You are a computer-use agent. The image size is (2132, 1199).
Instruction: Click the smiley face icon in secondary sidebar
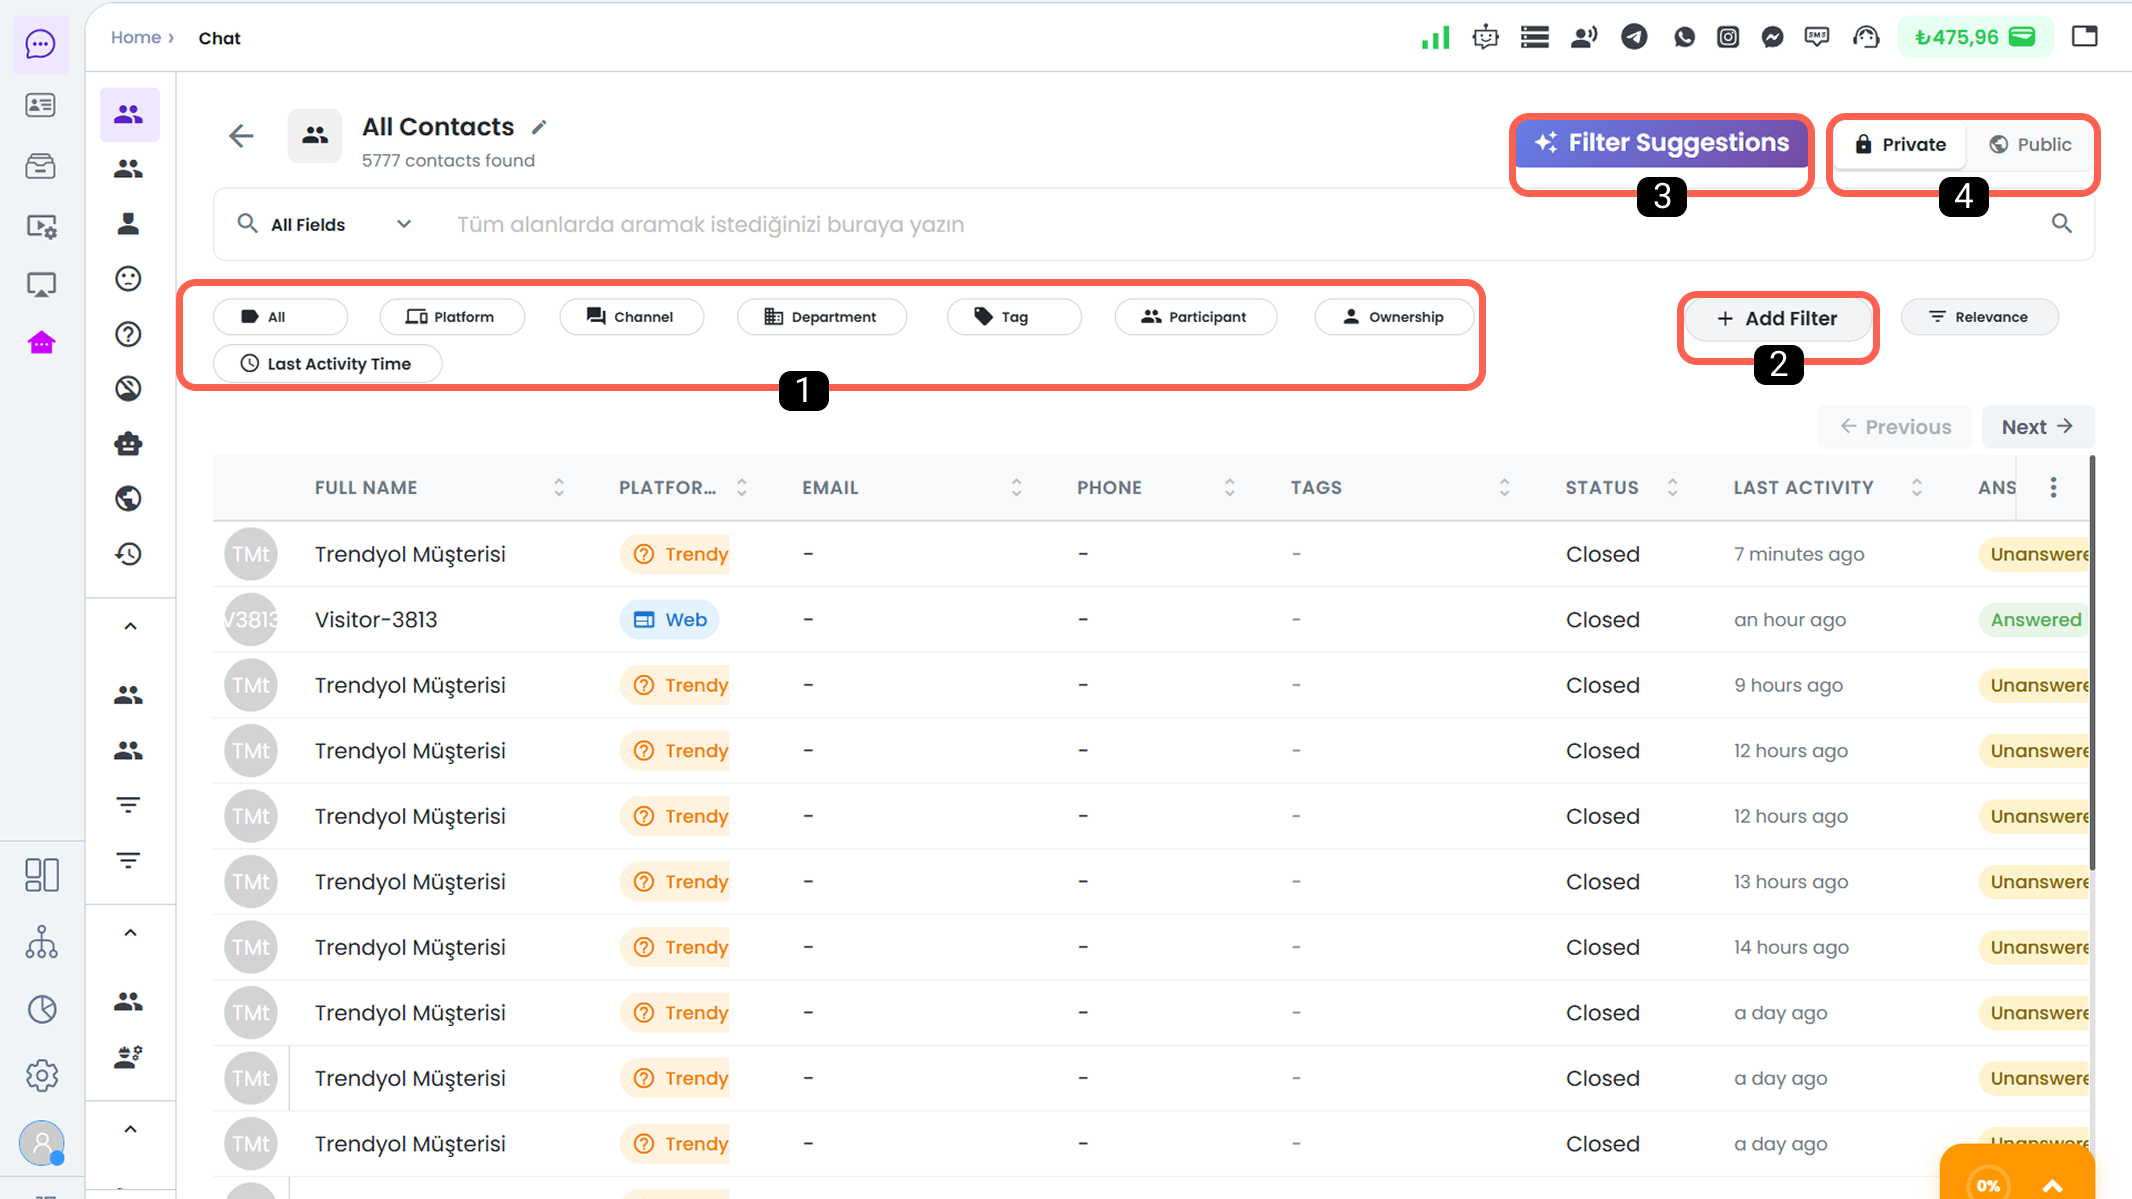[x=128, y=279]
